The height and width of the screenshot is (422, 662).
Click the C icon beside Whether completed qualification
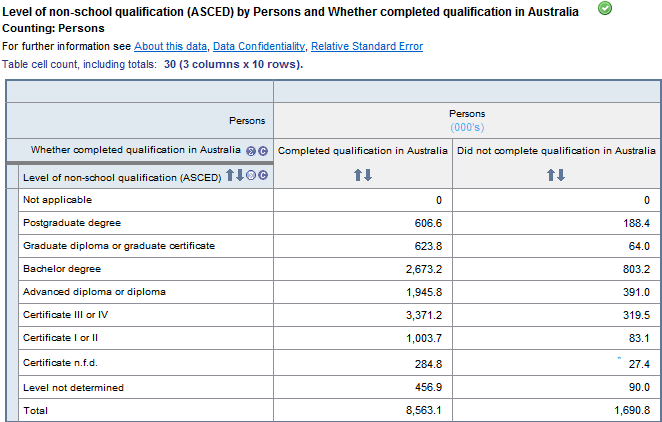pos(263,151)
